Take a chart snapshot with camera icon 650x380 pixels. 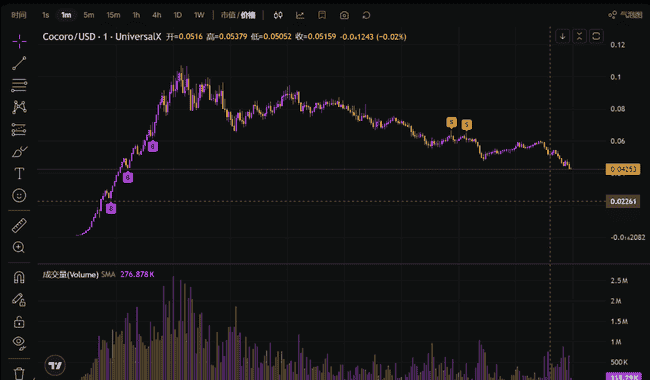pos(344,15)
